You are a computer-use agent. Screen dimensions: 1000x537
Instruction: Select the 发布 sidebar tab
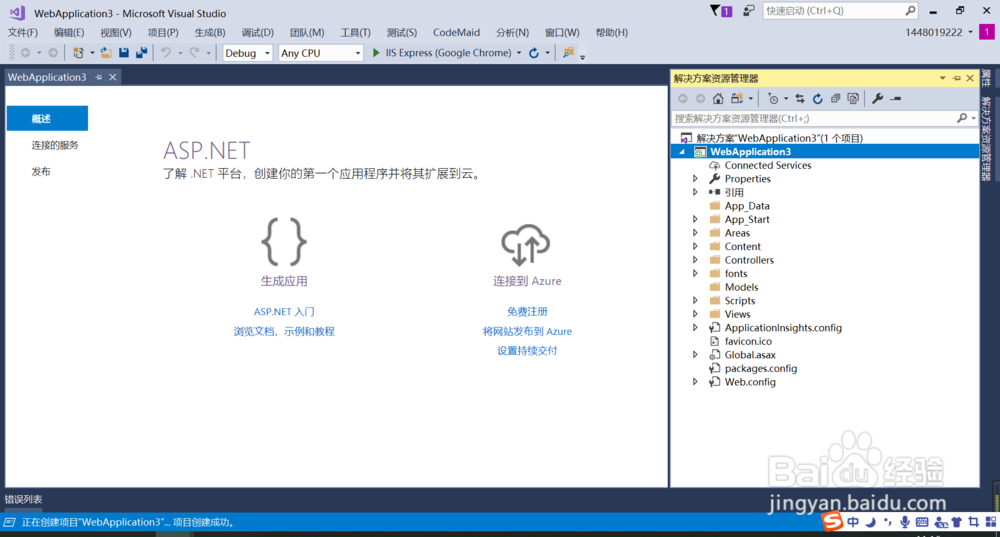(41, 172)
